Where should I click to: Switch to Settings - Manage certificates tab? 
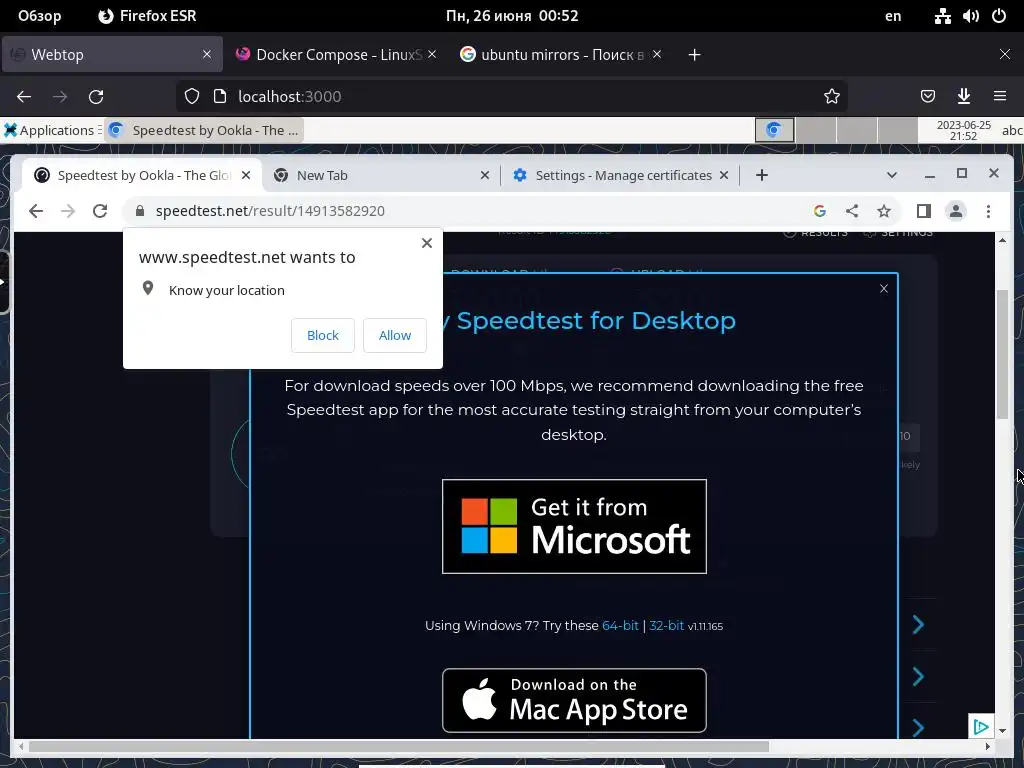[x=620, y=175]
